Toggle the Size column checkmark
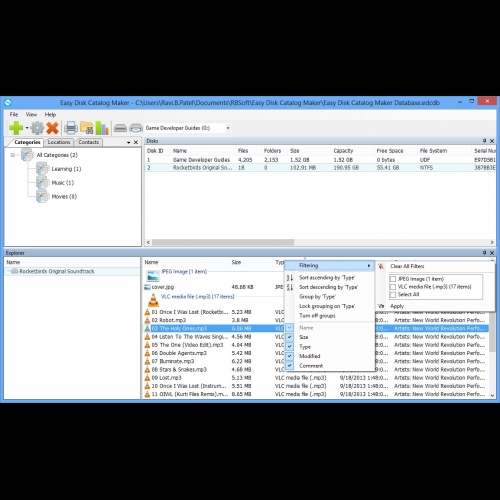Screen dimensions: 500x500 (290, 337)
